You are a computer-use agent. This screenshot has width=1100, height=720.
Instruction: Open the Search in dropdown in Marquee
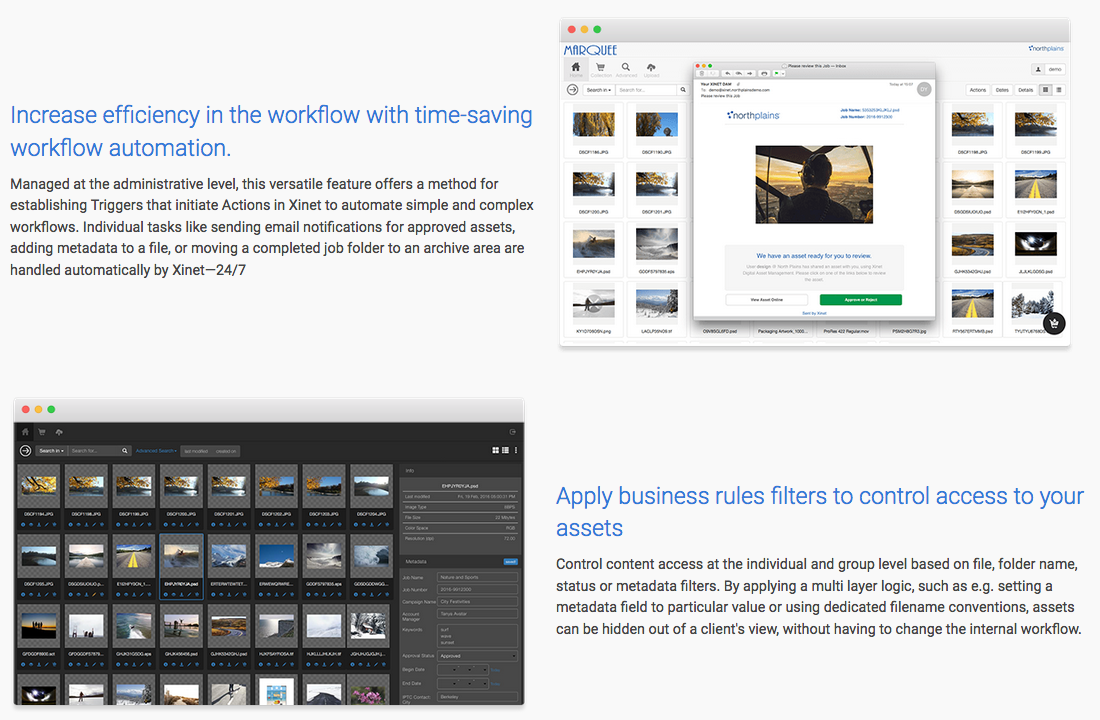pos(598,90)
